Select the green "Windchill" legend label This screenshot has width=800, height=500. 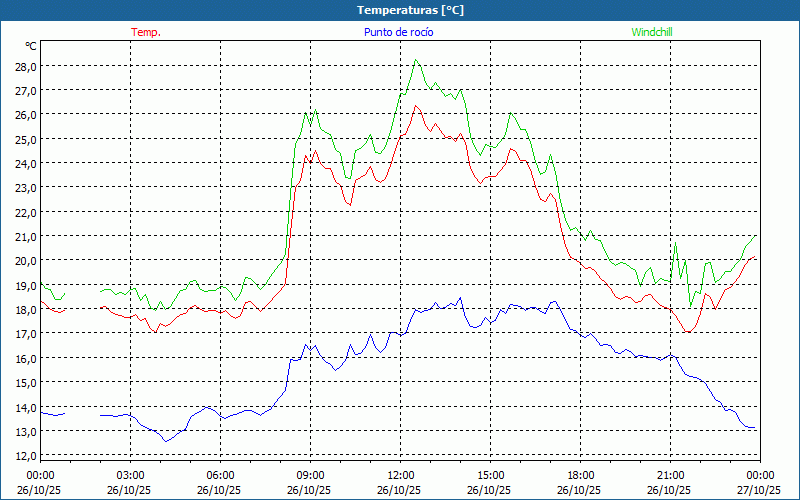pyautogui.click(x=652, y=32)
